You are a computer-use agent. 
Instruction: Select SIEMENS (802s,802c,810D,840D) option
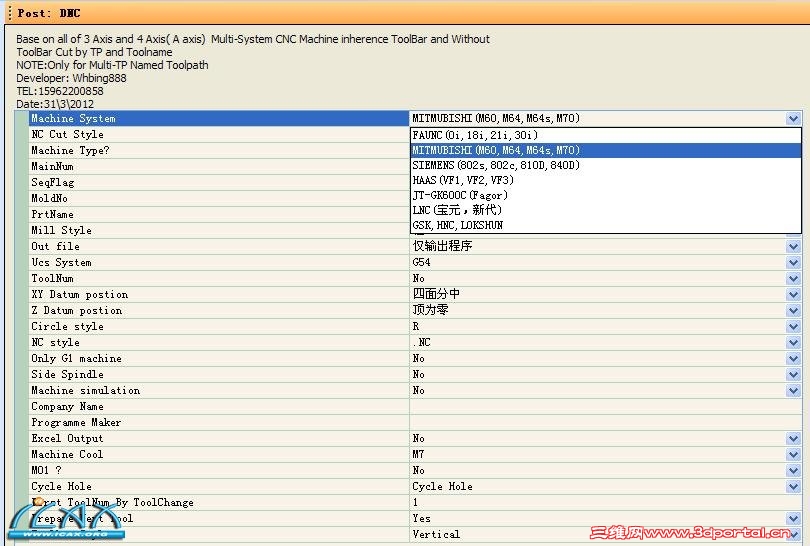pyautogui.click(x=605, y=165)
